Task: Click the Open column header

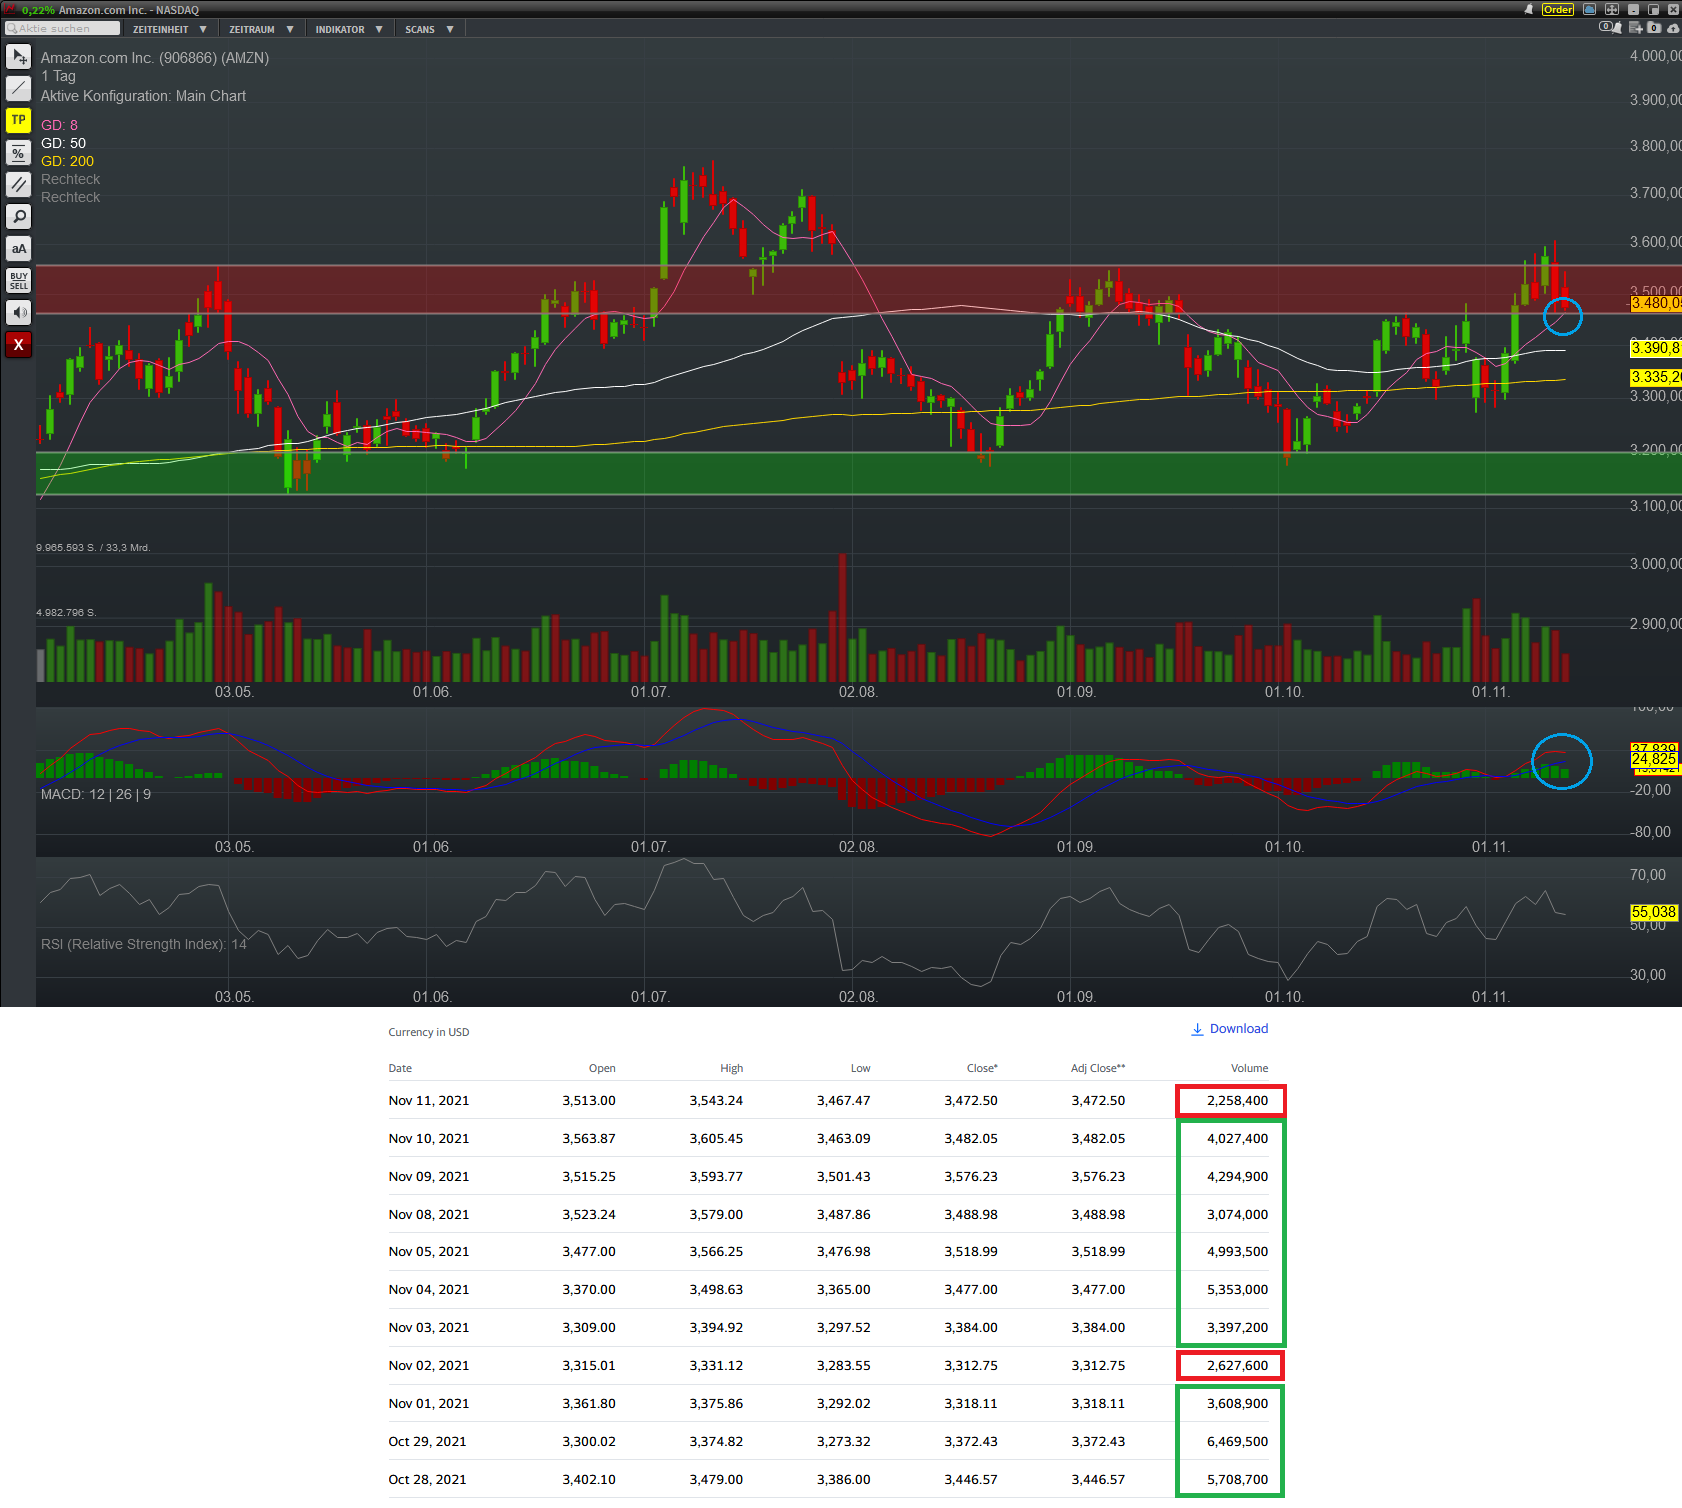Action: tap(602, 1068)
